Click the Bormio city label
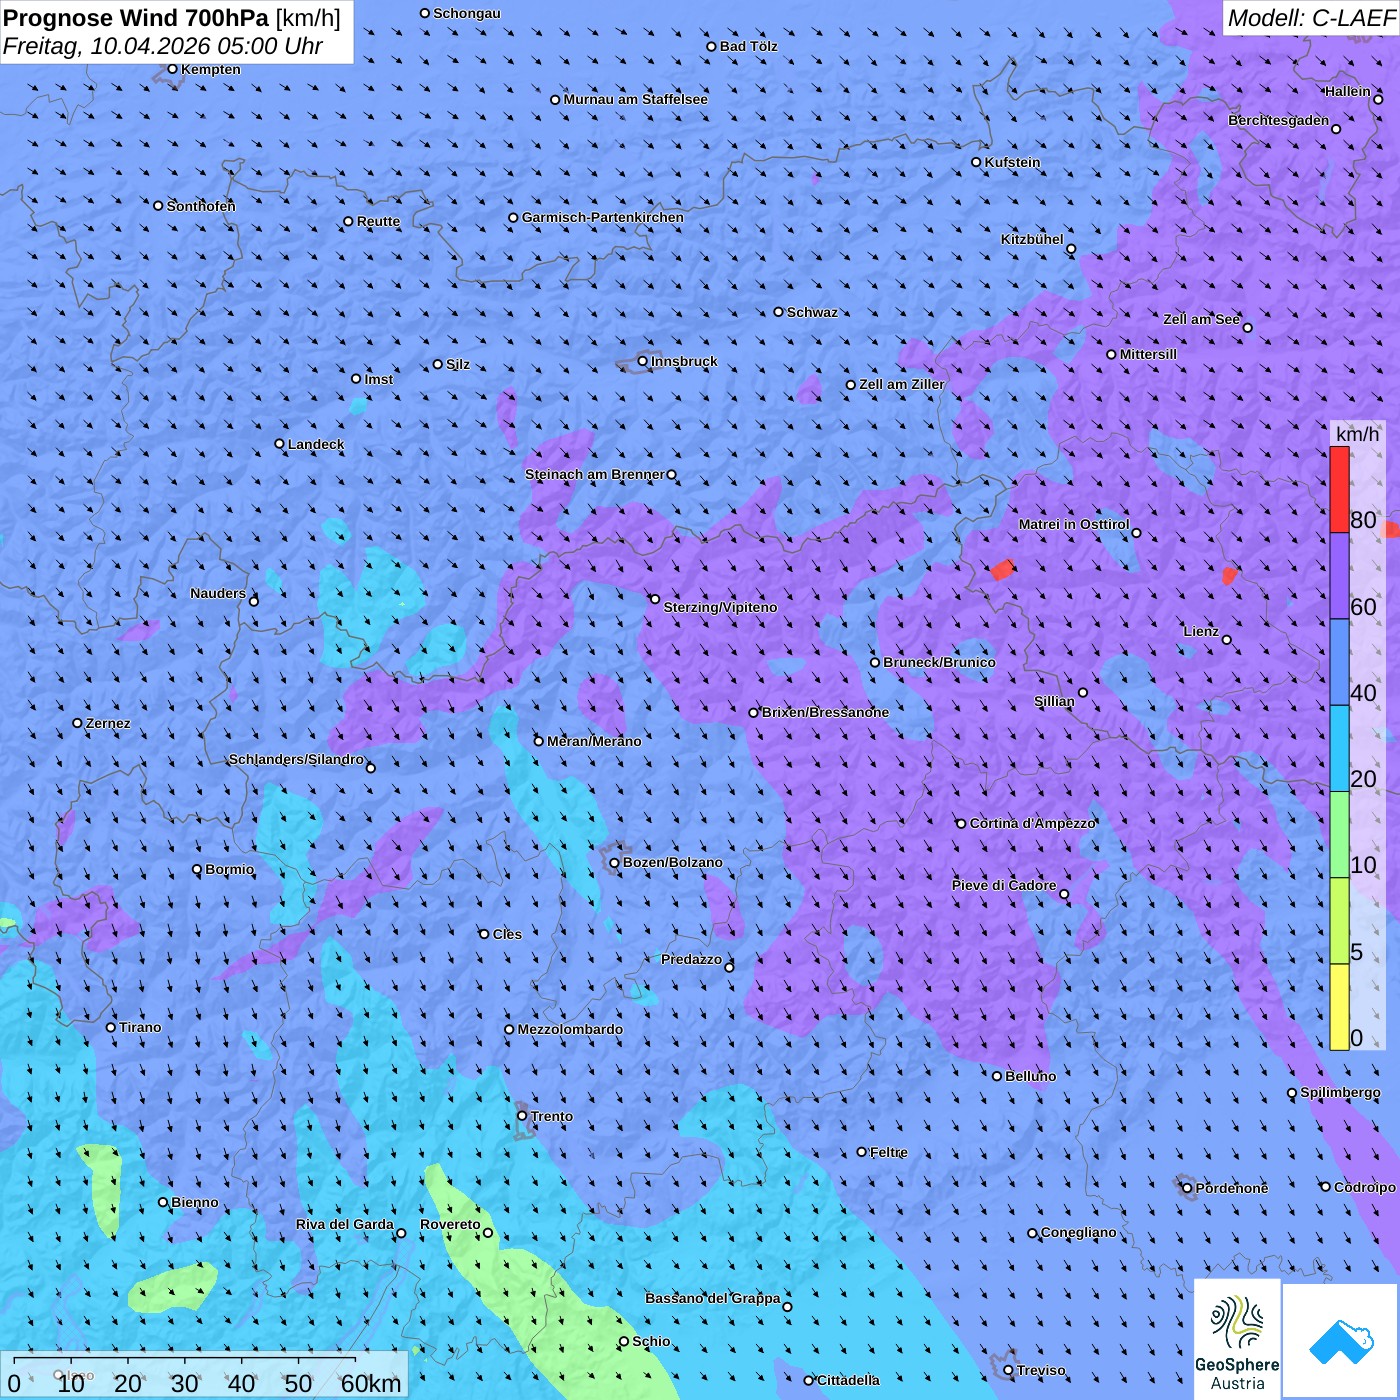The height and width of the screenshot is (1400, 1400). point(230,869)
